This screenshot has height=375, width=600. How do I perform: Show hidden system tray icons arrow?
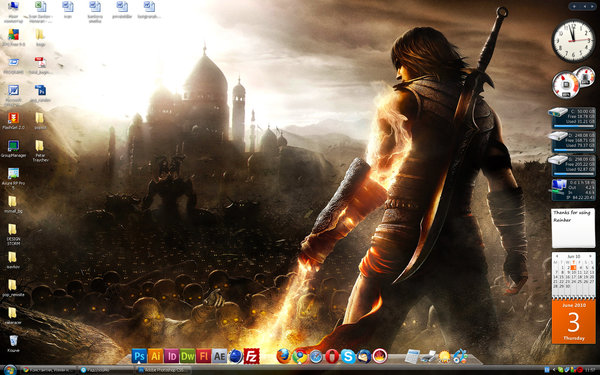(x=554, y=370)
